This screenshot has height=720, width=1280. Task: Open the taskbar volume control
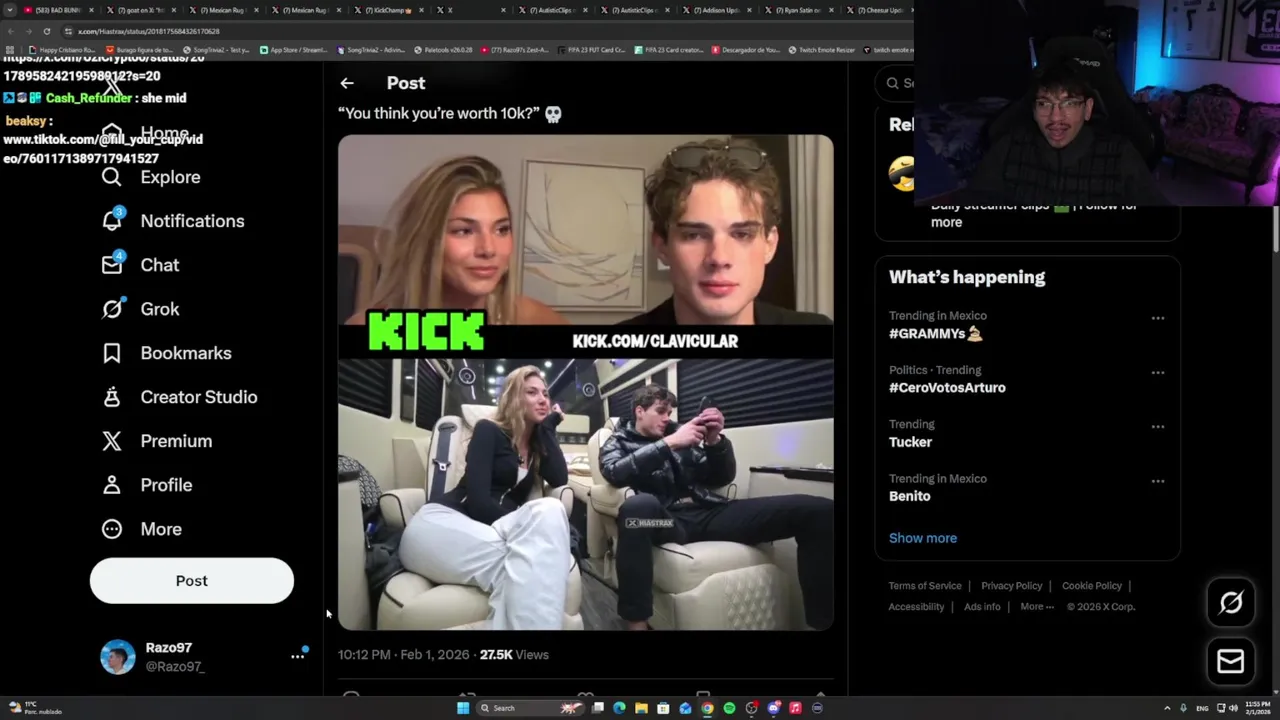(x=1234, y=708)
